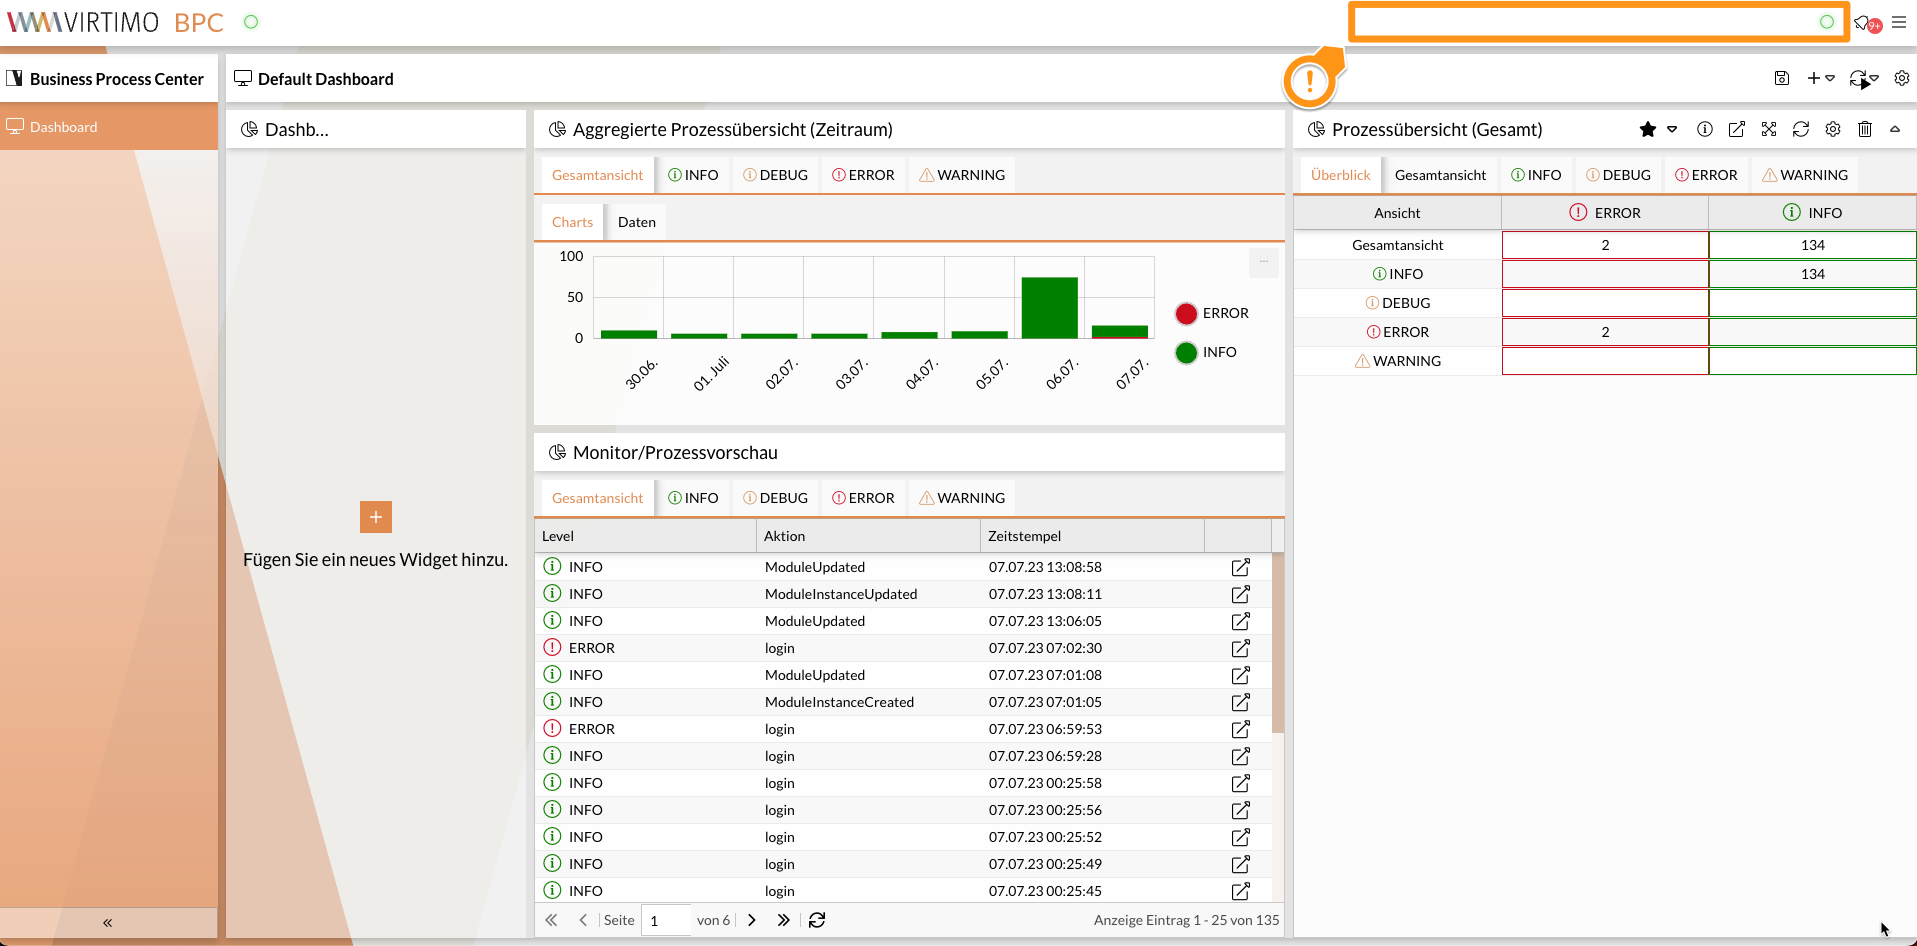Maximize the Prozessübersicht (Gesamt) widget
The image size is (1917, 946).
pyautogui.click(x=1769, y=129)
